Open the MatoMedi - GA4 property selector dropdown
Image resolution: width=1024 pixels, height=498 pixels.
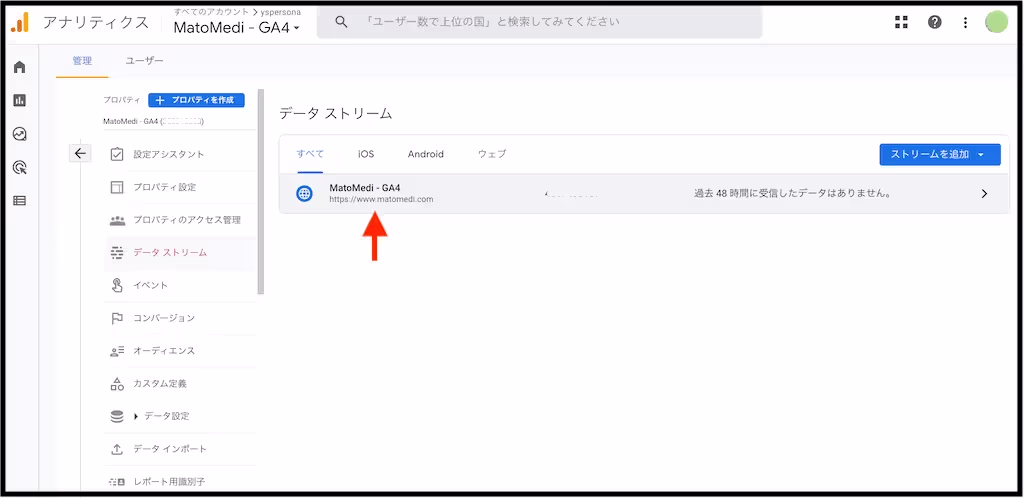click(x=236, y=28)
